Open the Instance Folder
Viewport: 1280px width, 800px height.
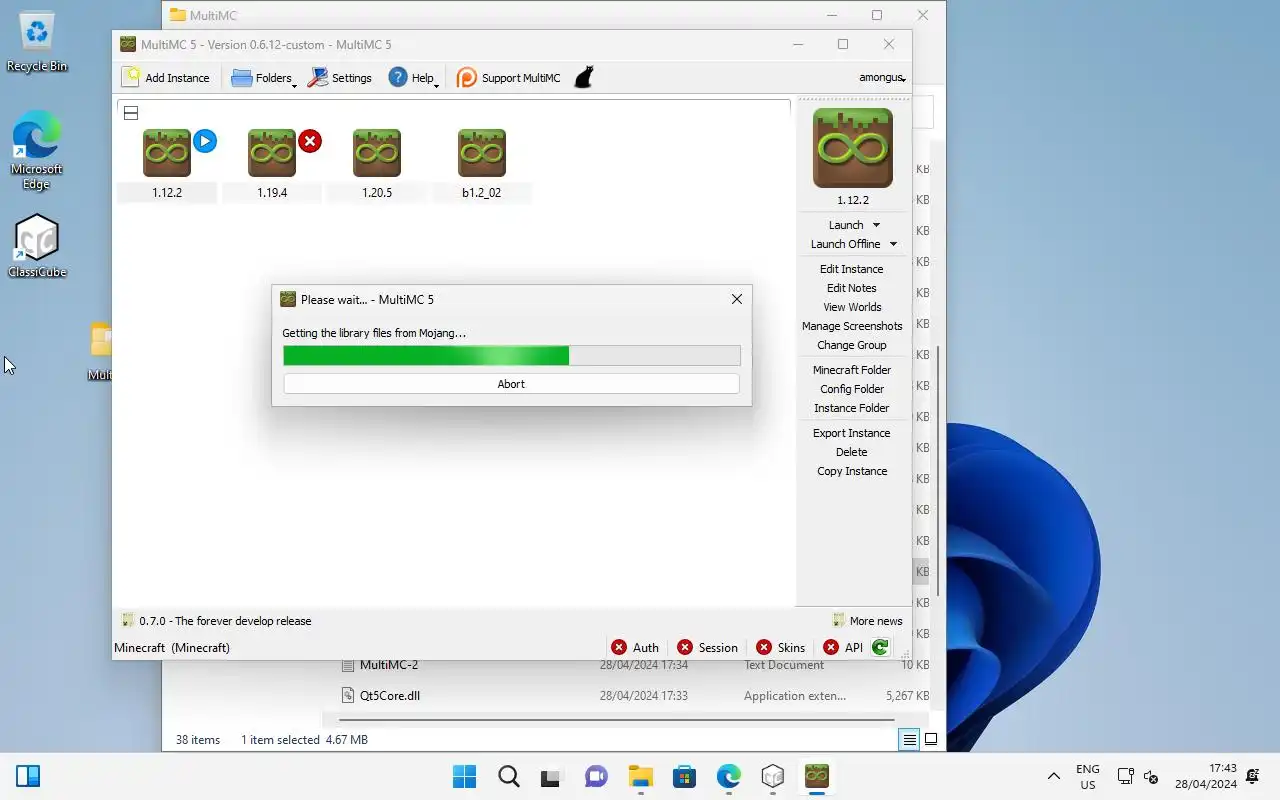click(852, 408)
